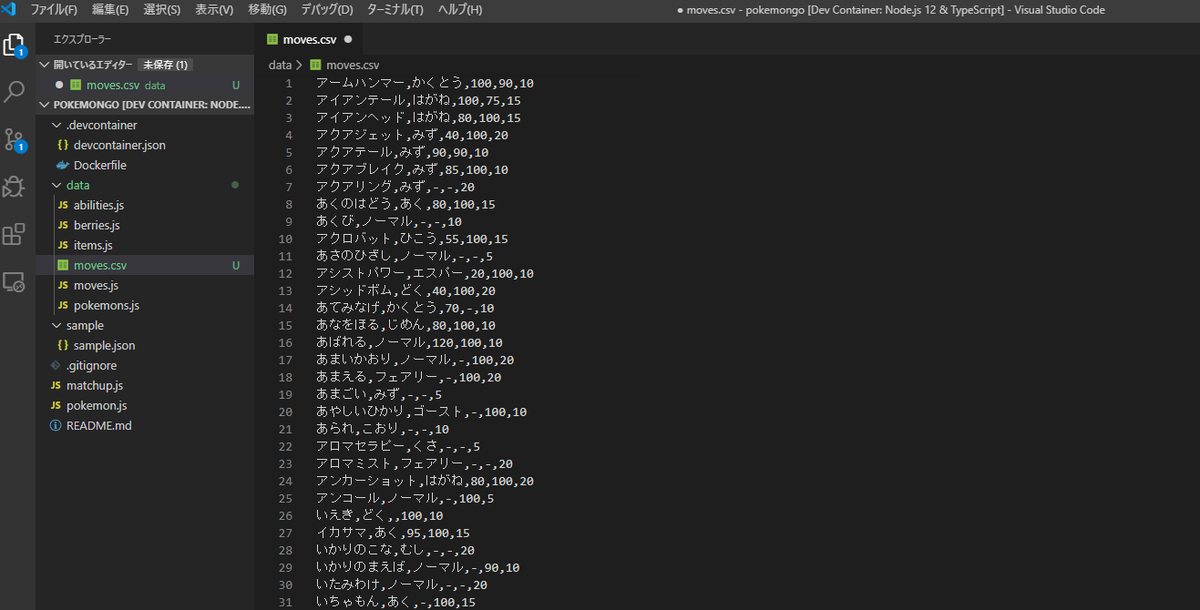The width and height of the screenshot is (1200, 610).
Task: Click the braces icon beside sample.json
Action: pyautogui.click(x=63, y=345)
